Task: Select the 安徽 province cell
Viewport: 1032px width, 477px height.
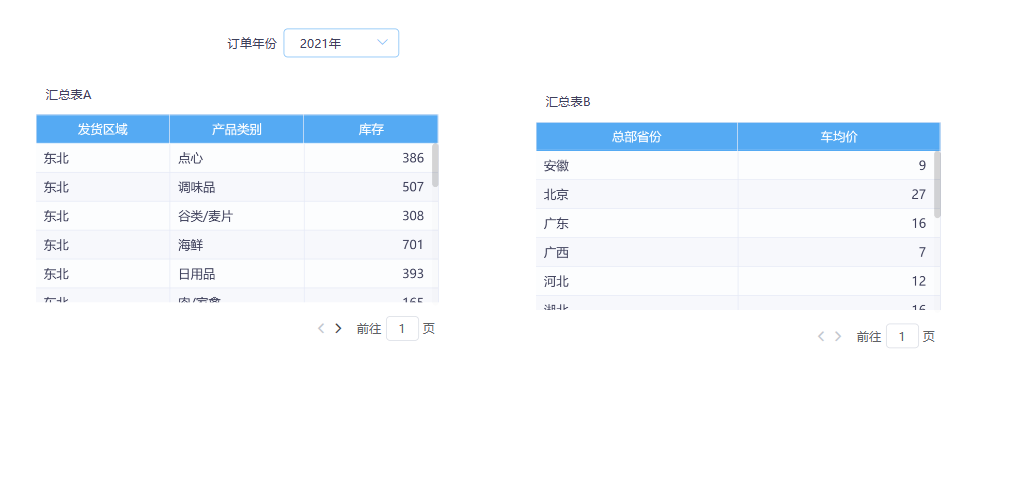Action: tap(636, 166)
